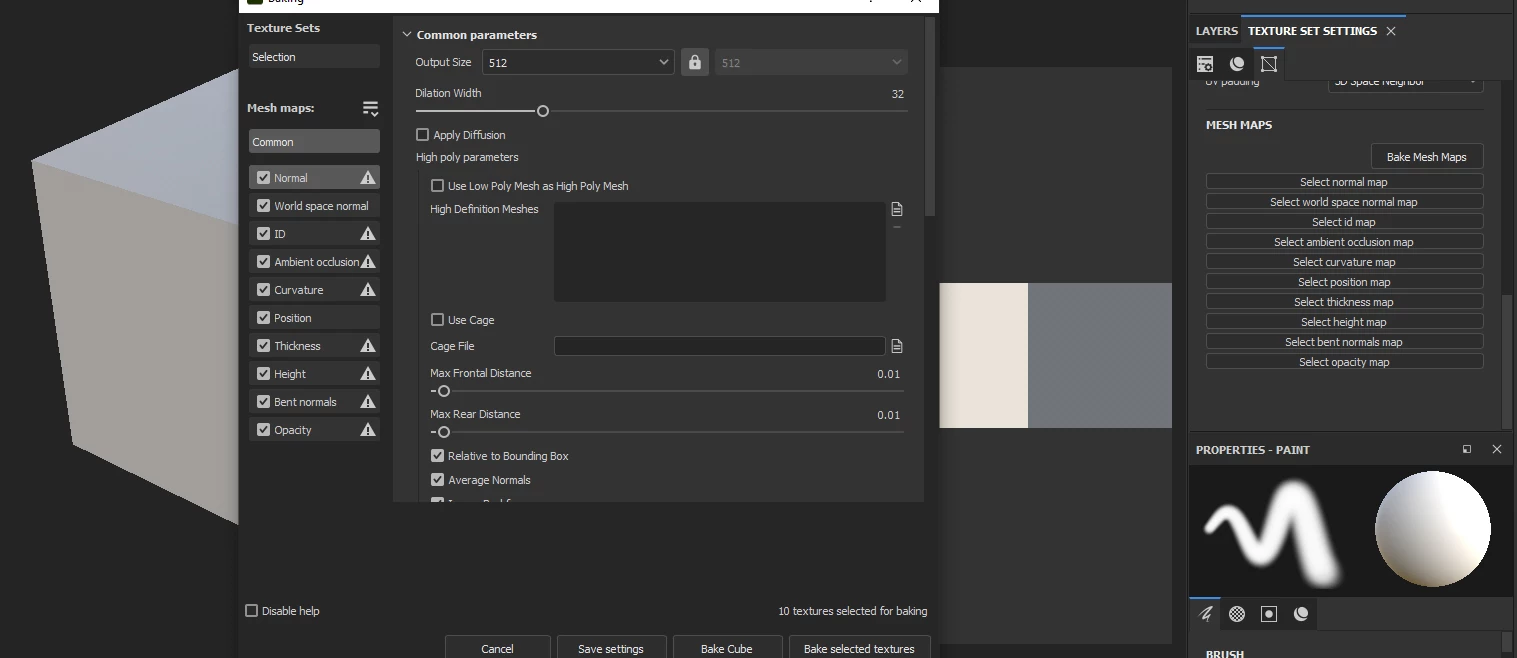Click the warning icon next to Opacity

tap(368, 430)
